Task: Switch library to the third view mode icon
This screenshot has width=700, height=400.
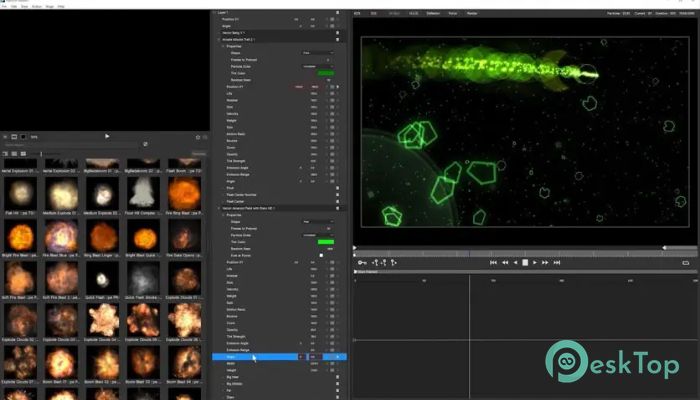Action: pos(23,154)
